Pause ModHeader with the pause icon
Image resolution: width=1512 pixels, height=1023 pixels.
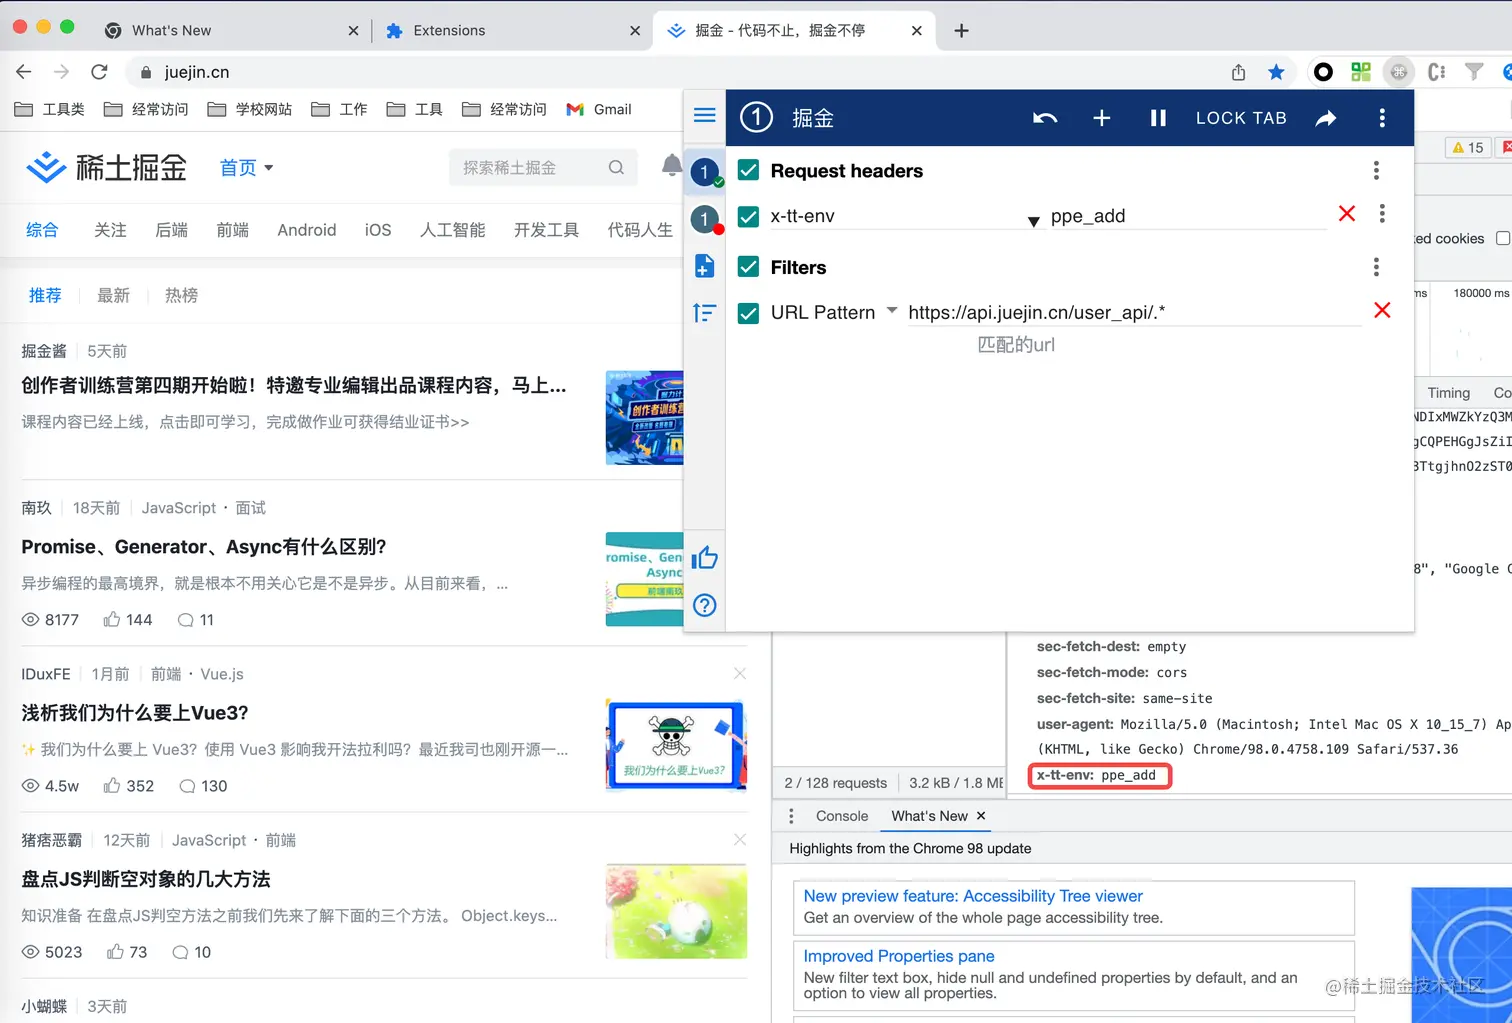[x=1158, y=118]
